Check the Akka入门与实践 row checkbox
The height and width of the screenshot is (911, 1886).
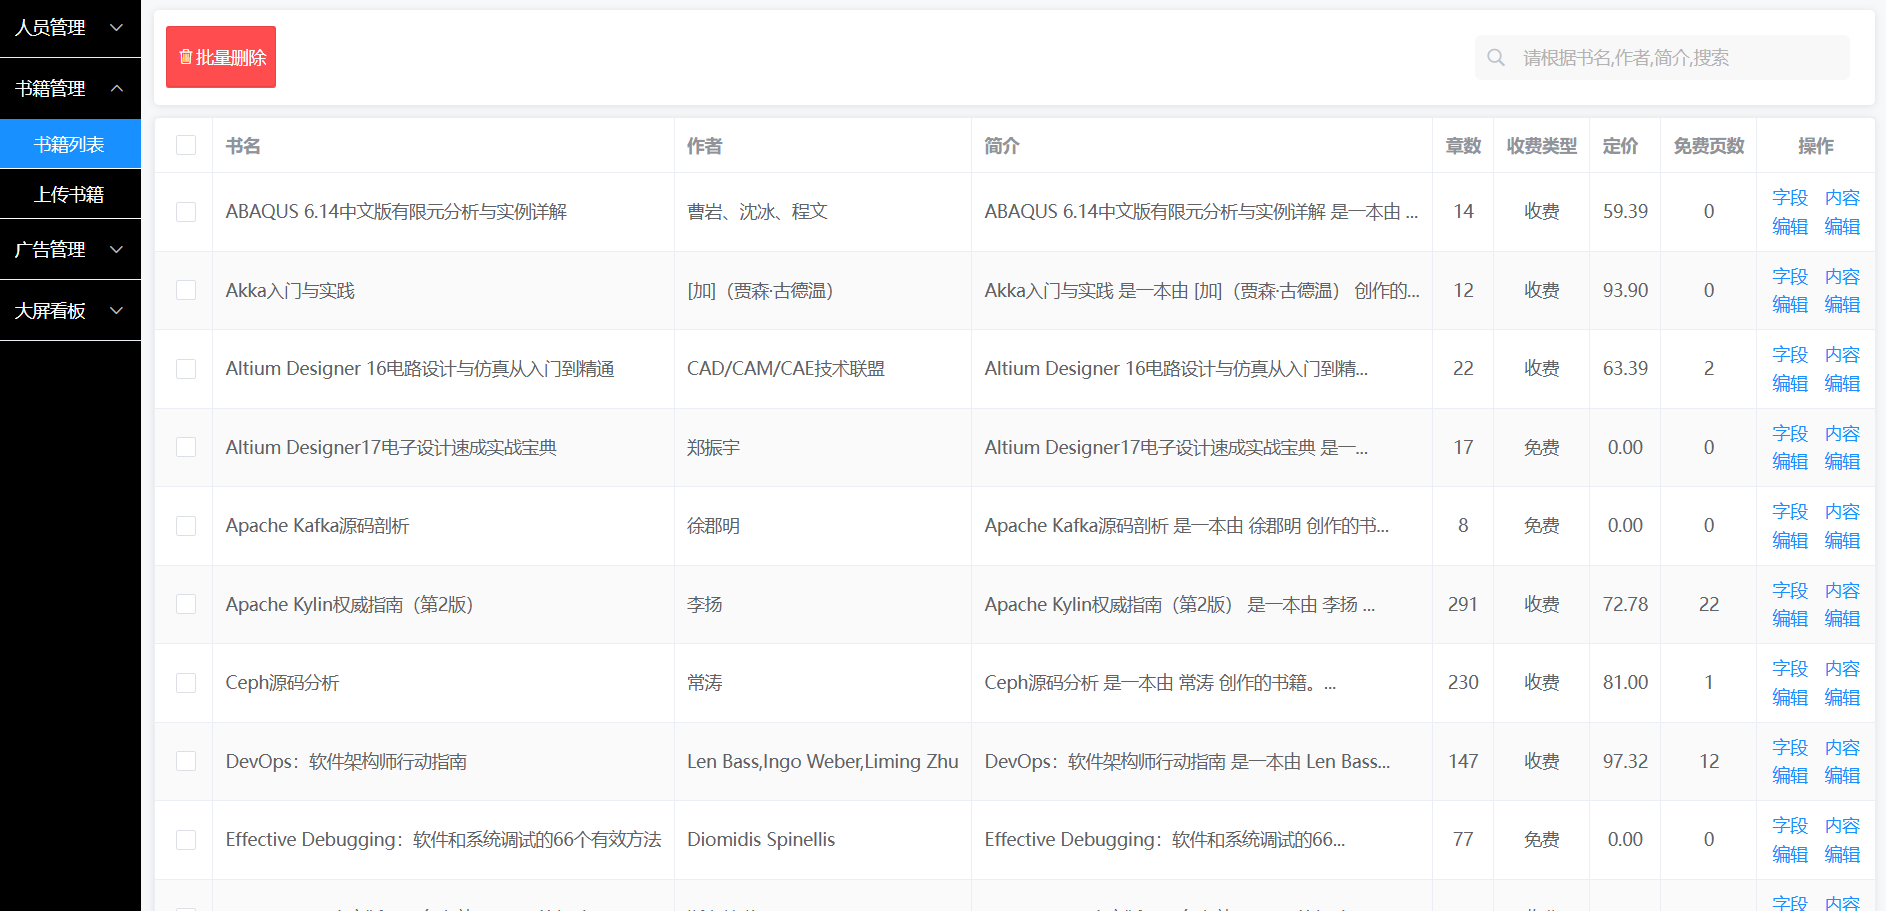pos(186,290)
